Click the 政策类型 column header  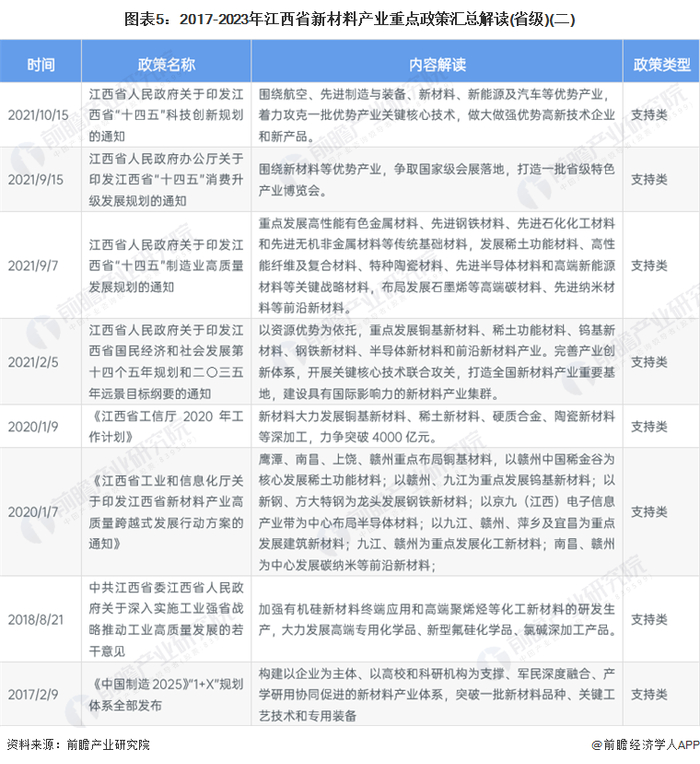point(662,64)
